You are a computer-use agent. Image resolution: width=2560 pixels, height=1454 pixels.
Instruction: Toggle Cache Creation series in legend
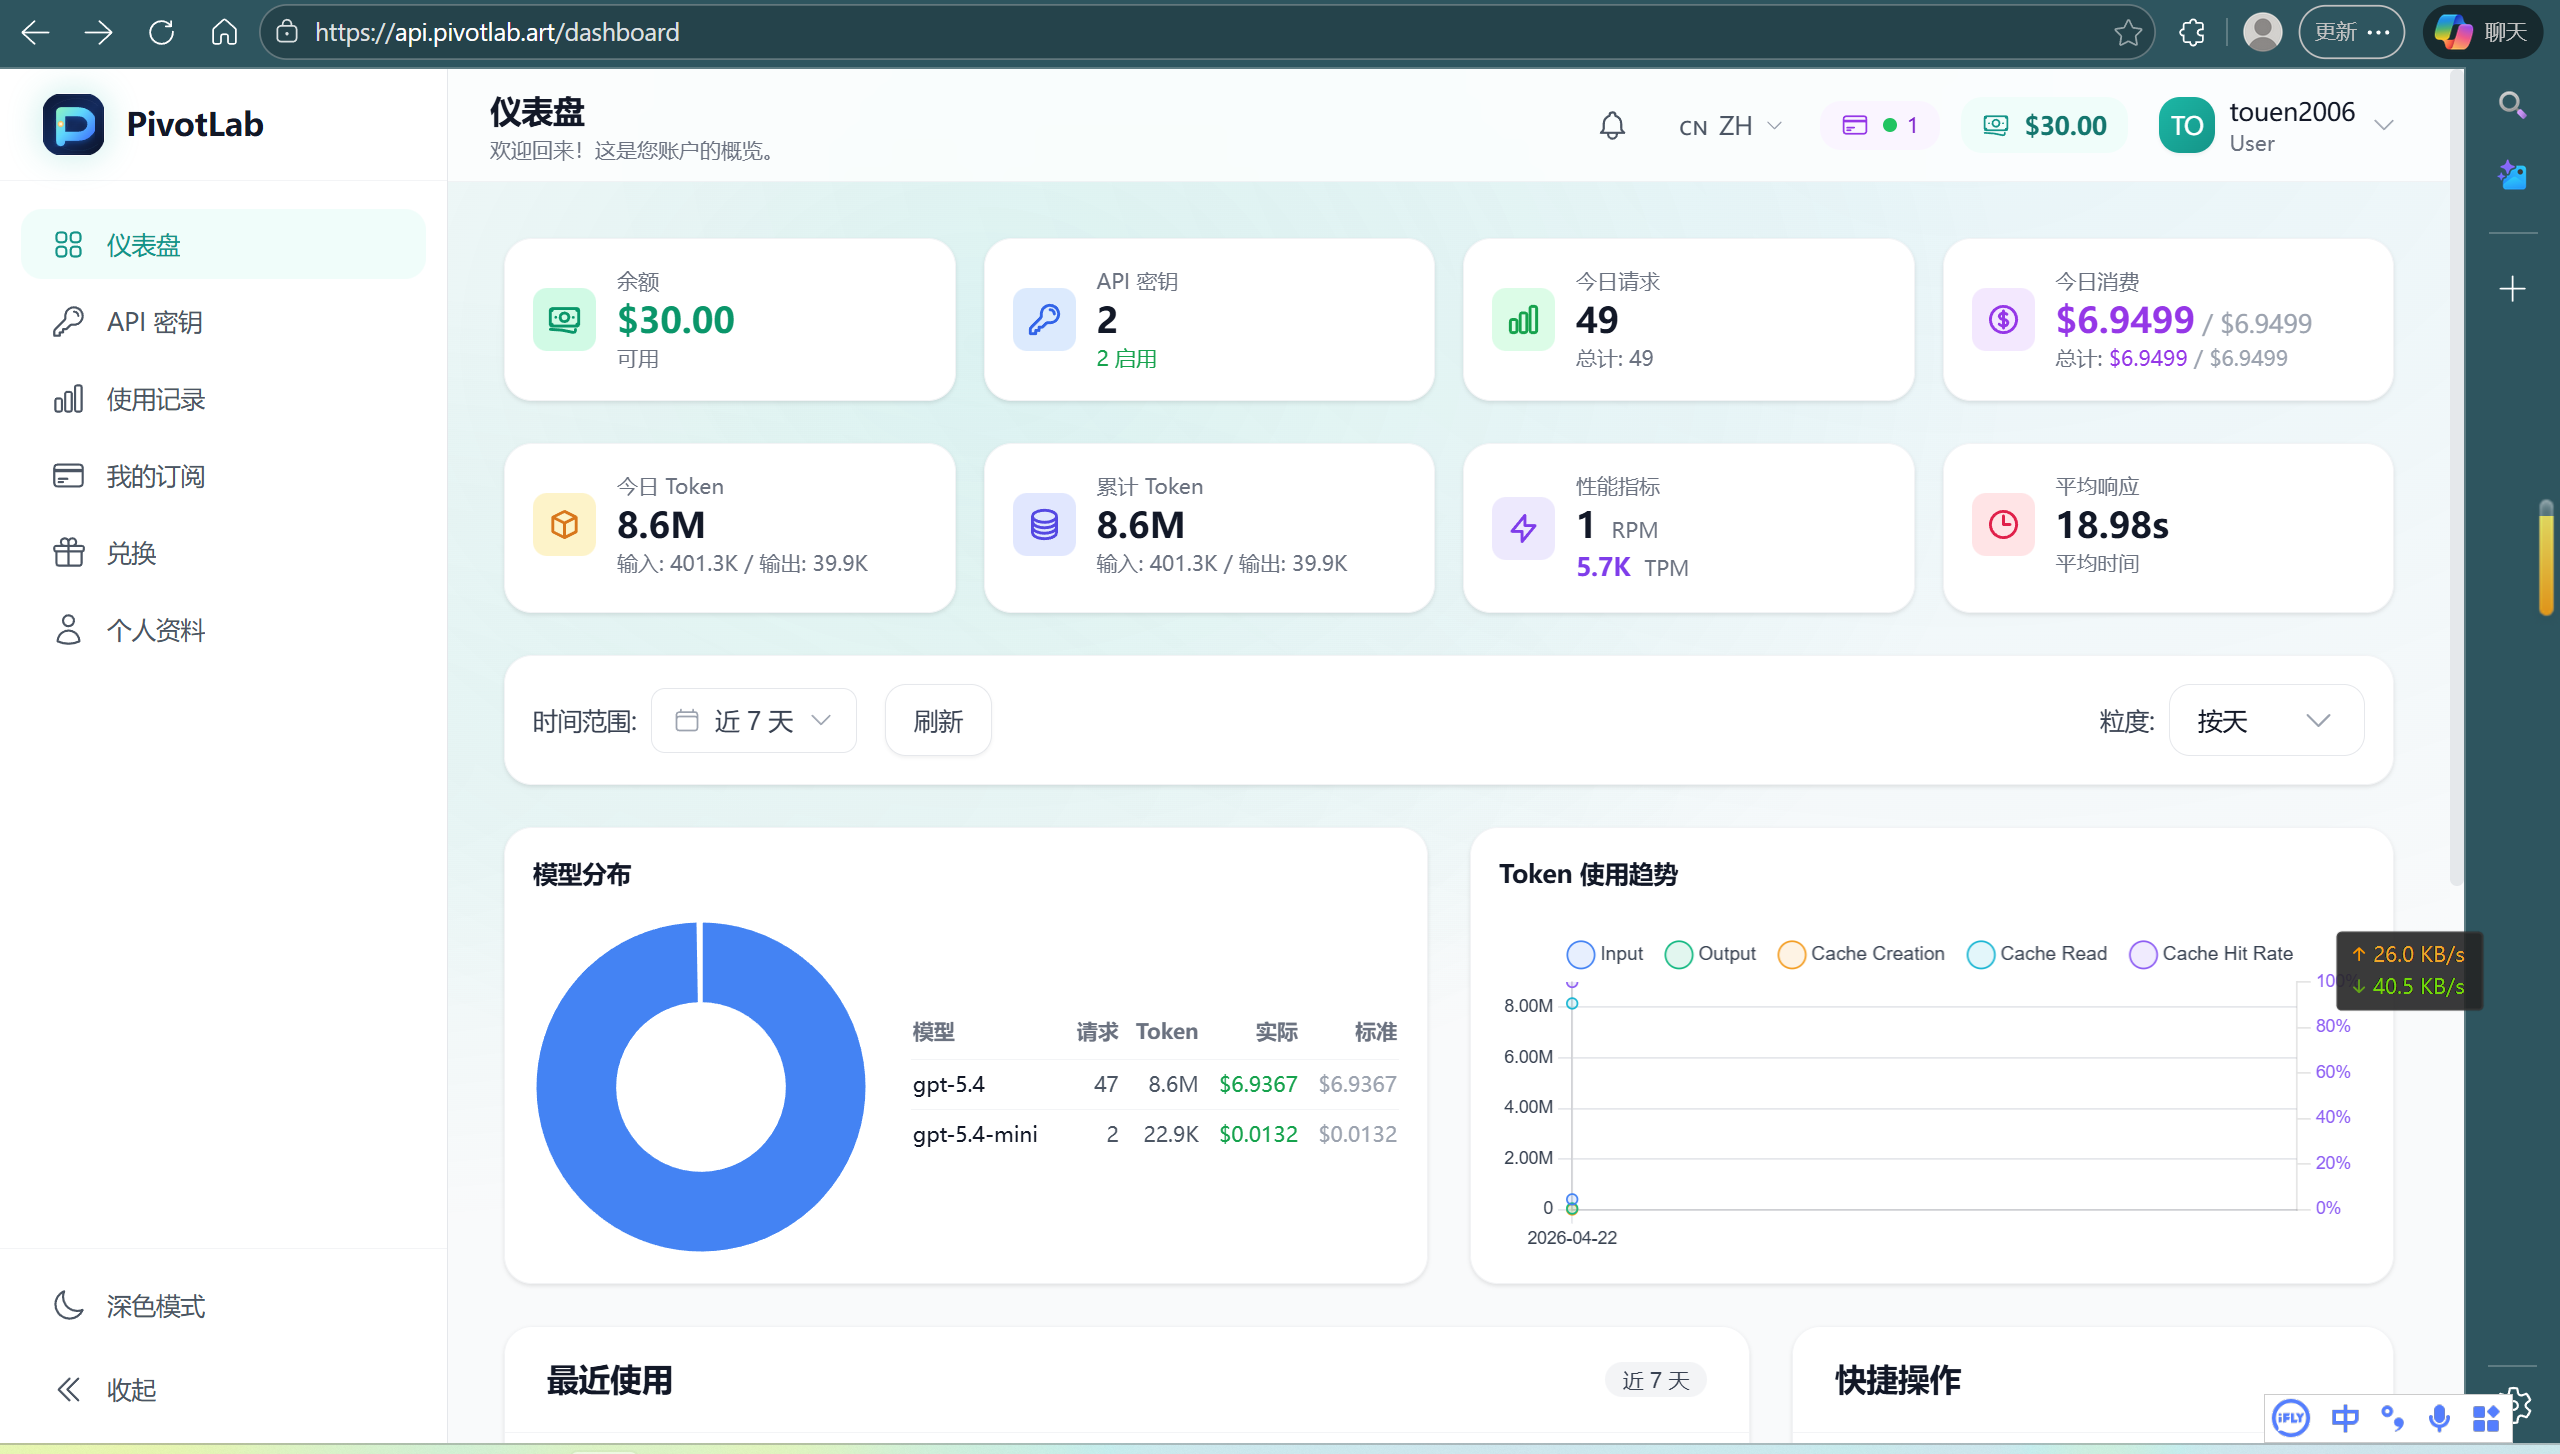pos(1861,954)
